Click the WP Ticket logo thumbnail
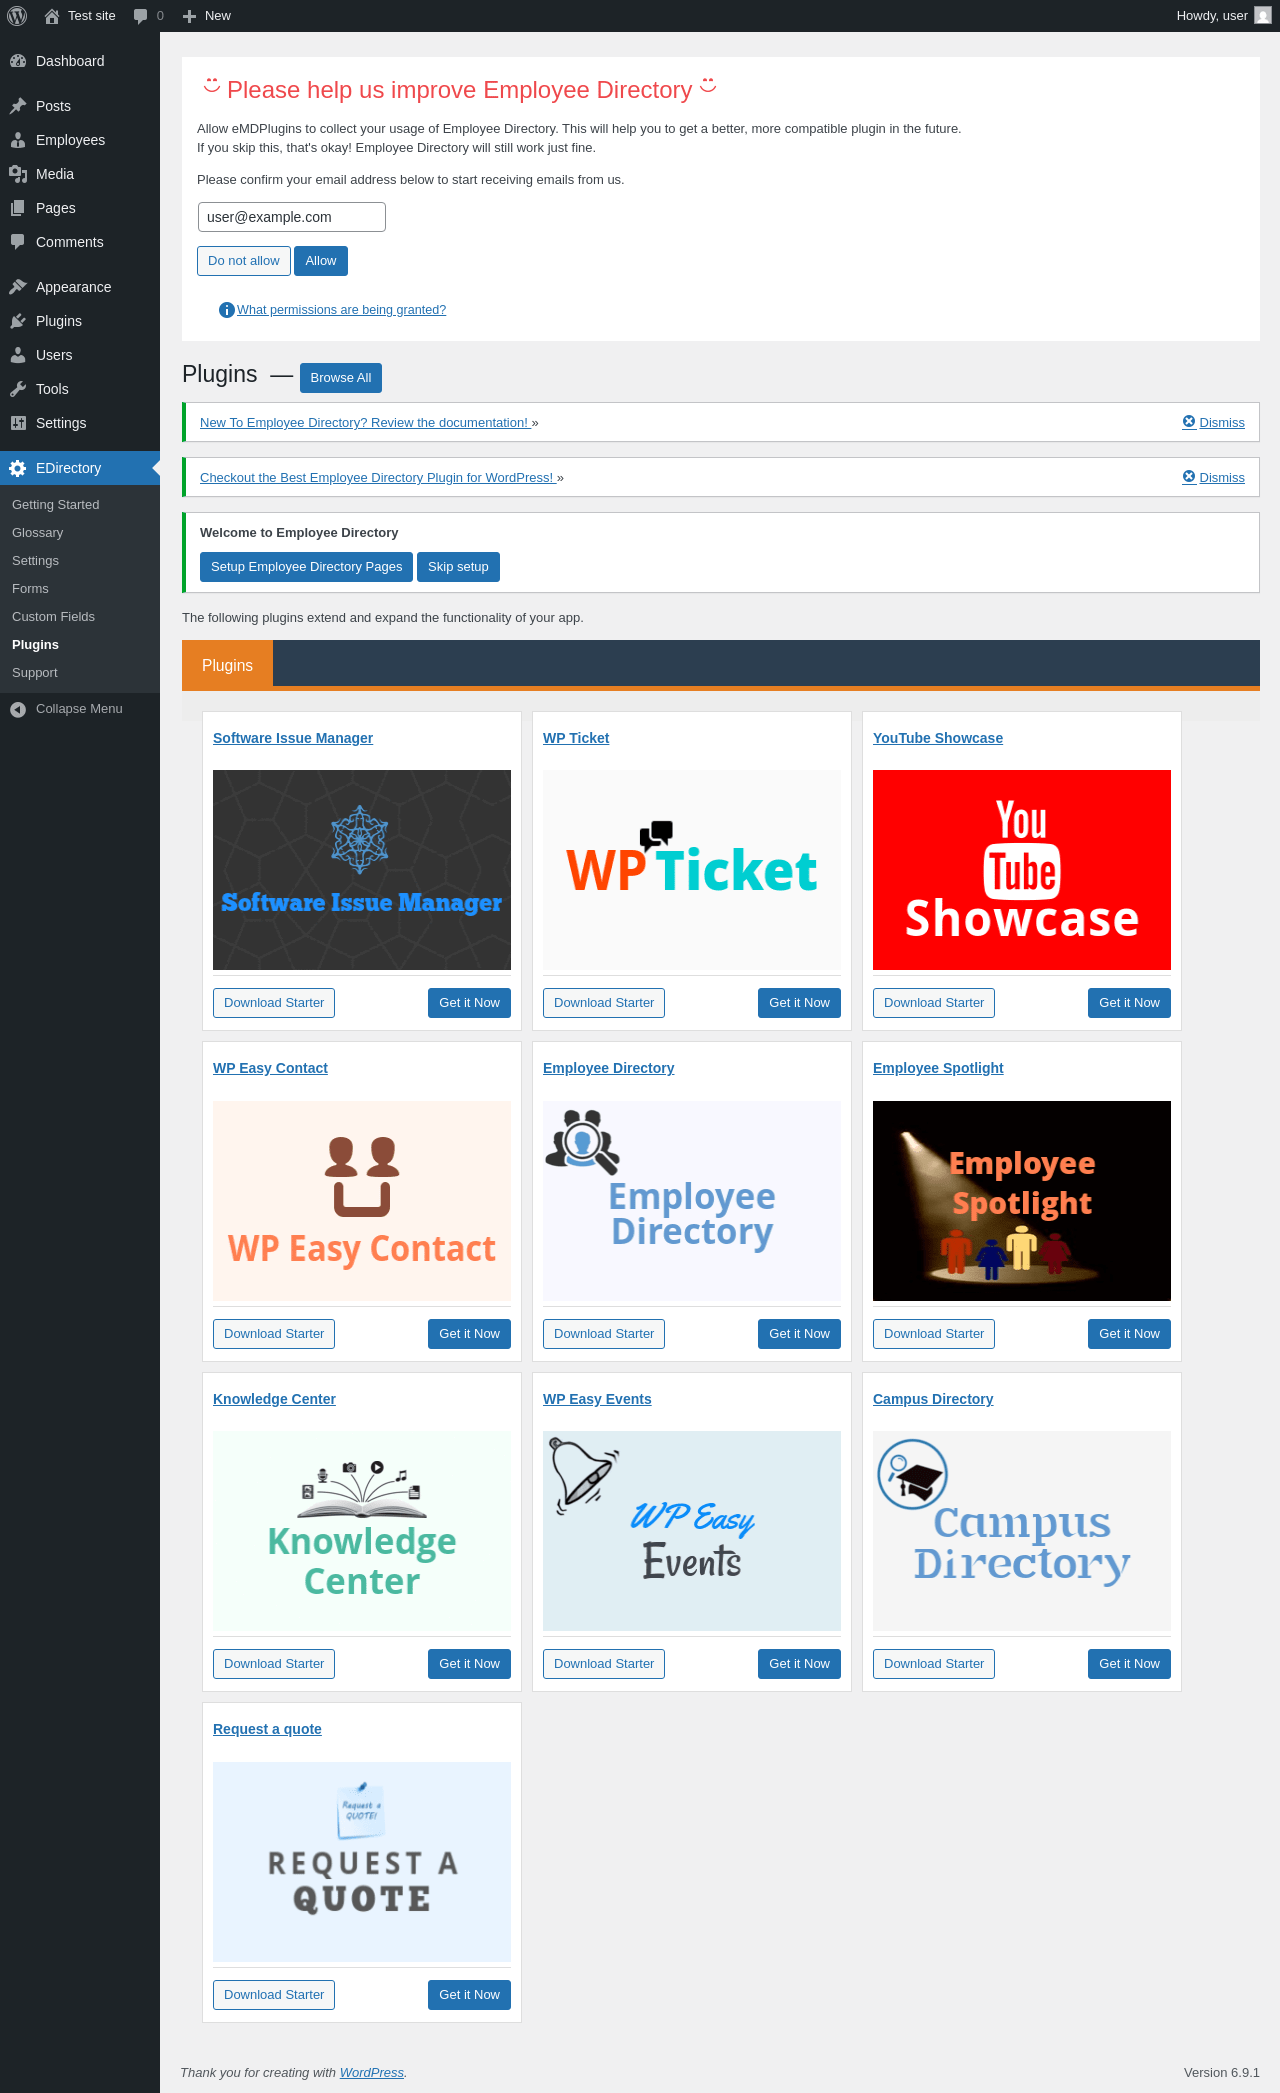Viewport: 1280px width, 2093px height. (x=692, y=870)
